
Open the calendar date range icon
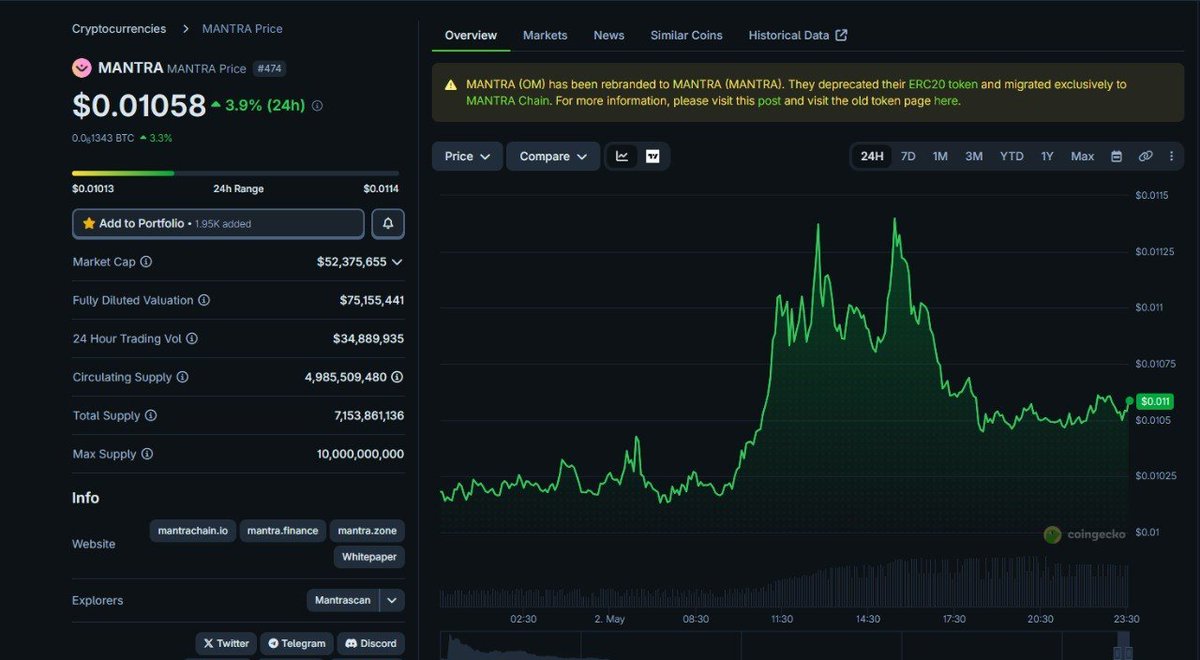(x=1117, y=156)
